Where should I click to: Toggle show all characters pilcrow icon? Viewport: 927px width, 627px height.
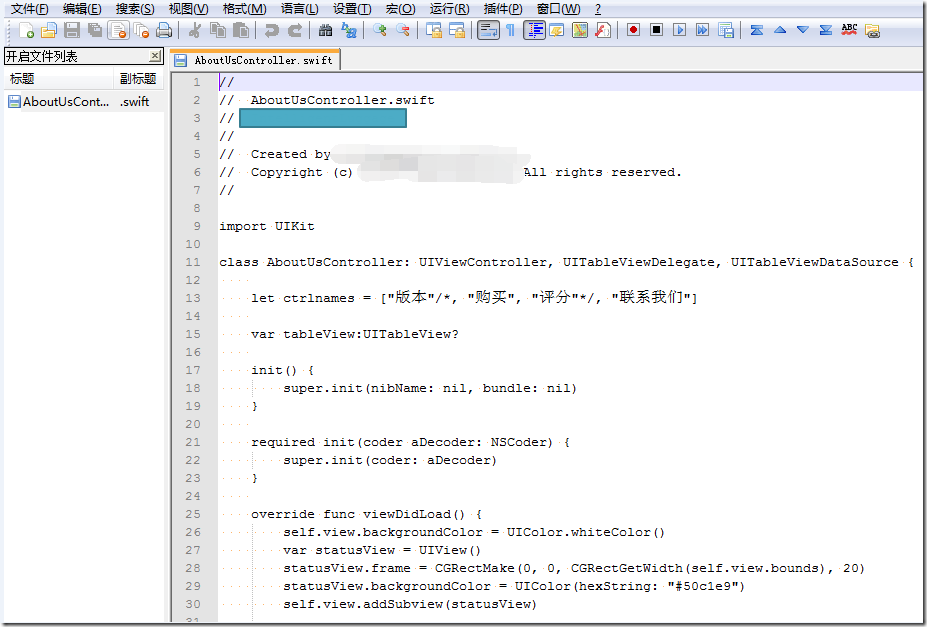pyautogui.click(x=511, y=30)
